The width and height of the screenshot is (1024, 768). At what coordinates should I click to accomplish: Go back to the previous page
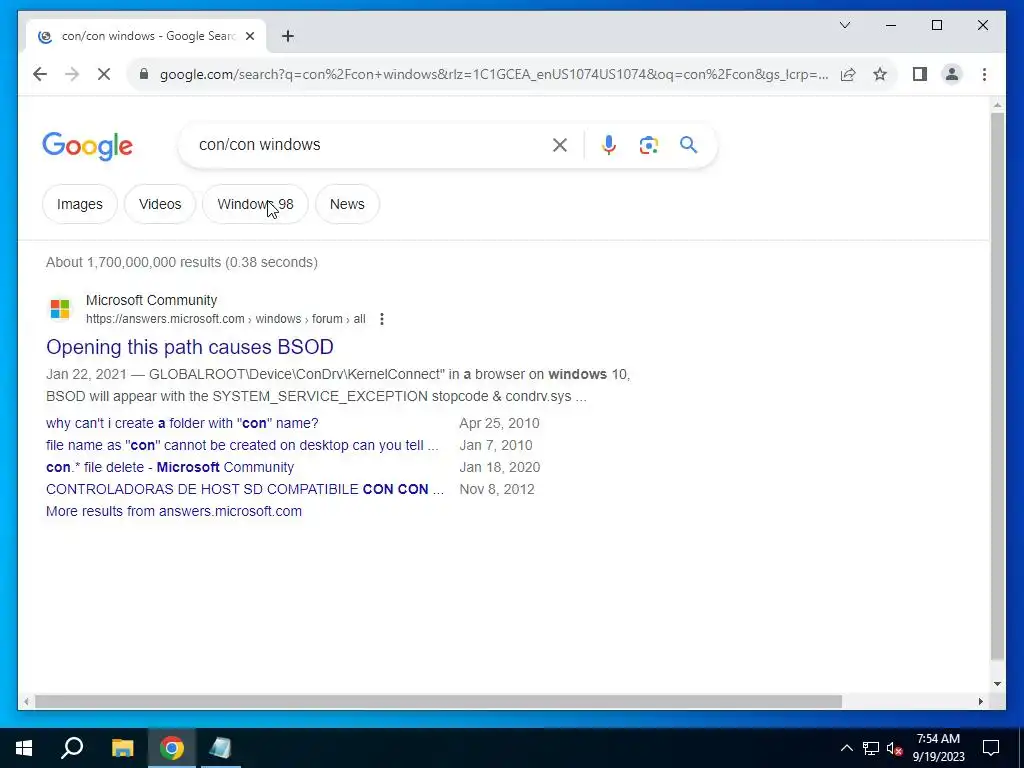40,74
